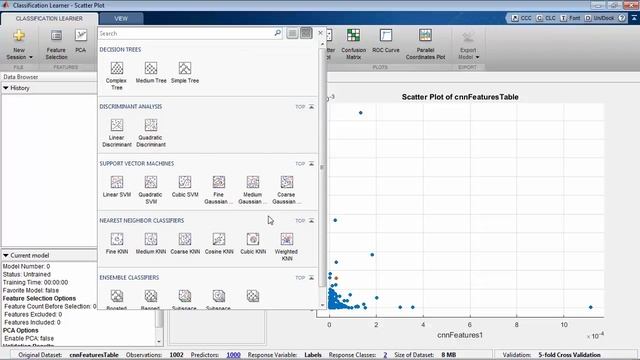Image resolution: width=640 pixels, height=360 pixels.
Task: Open Feature Selection
Action: pos(56,44)
